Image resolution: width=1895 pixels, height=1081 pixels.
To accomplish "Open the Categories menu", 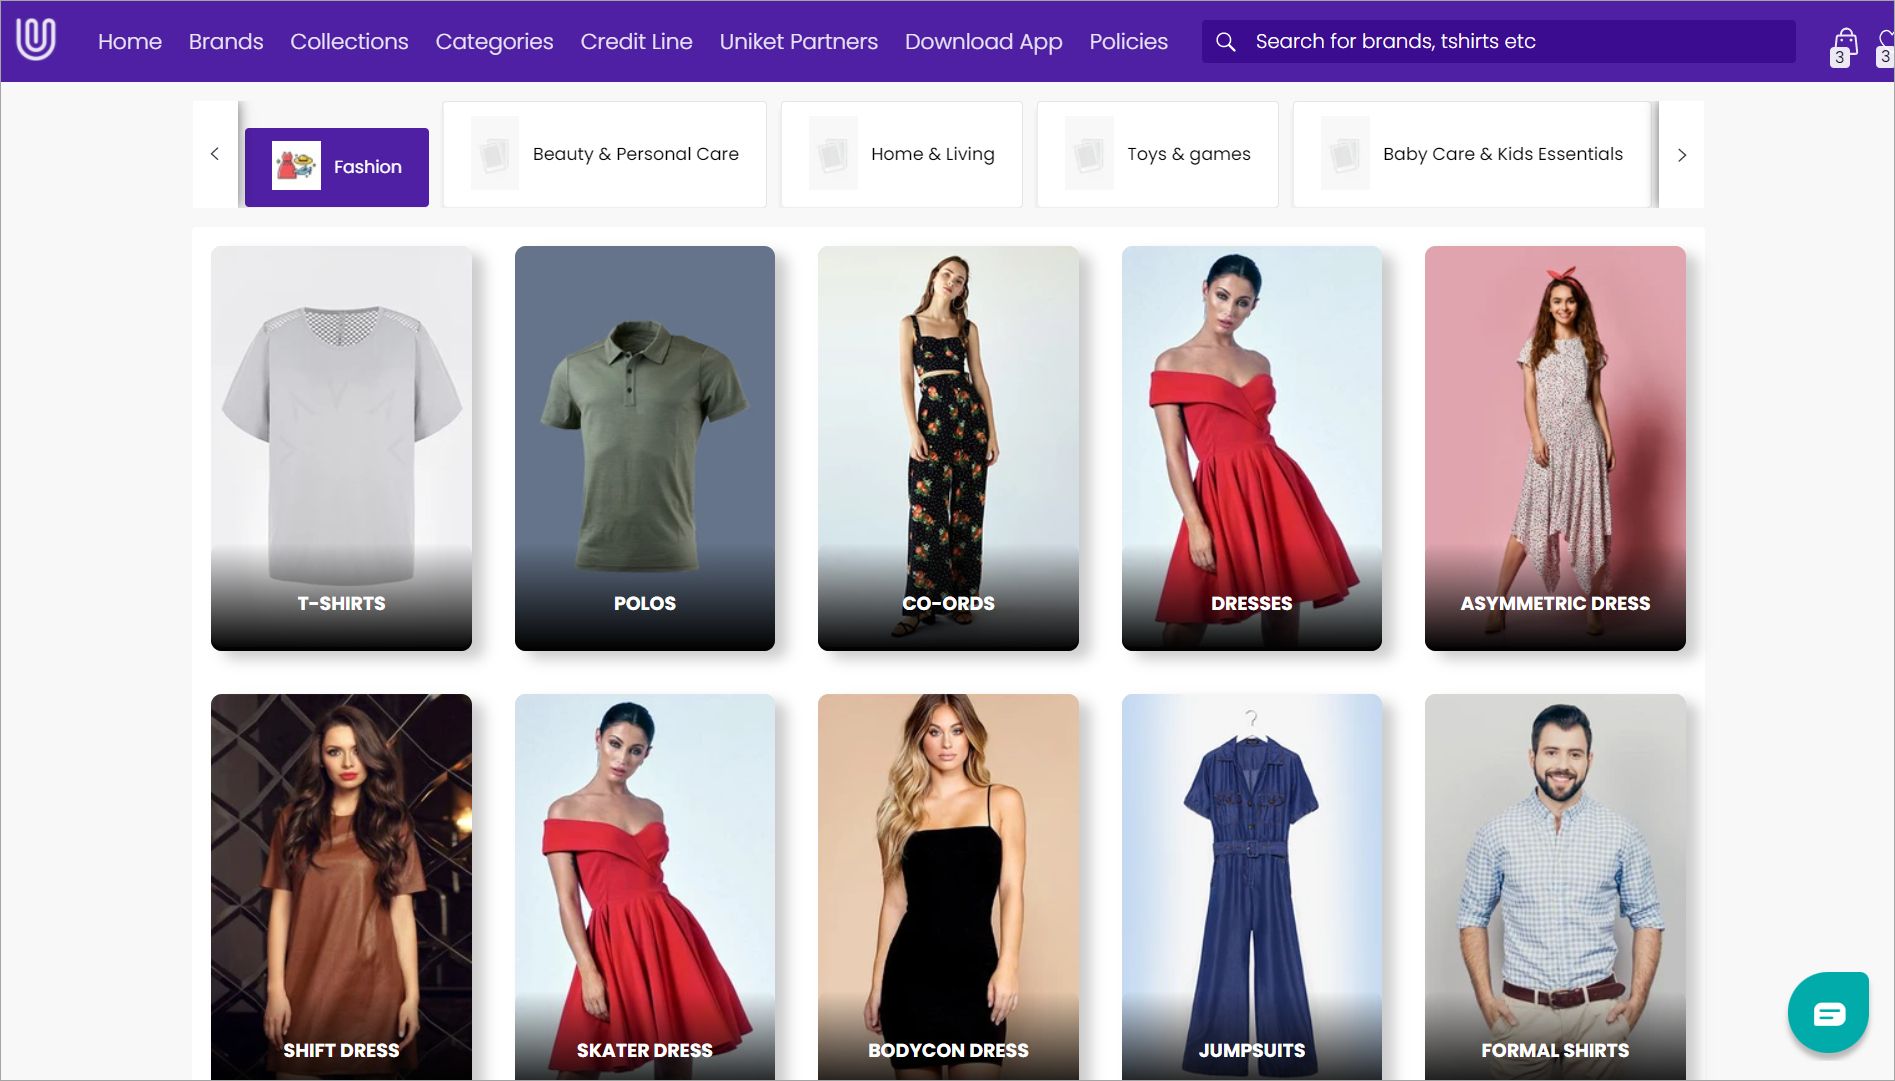I will [494, 42].
